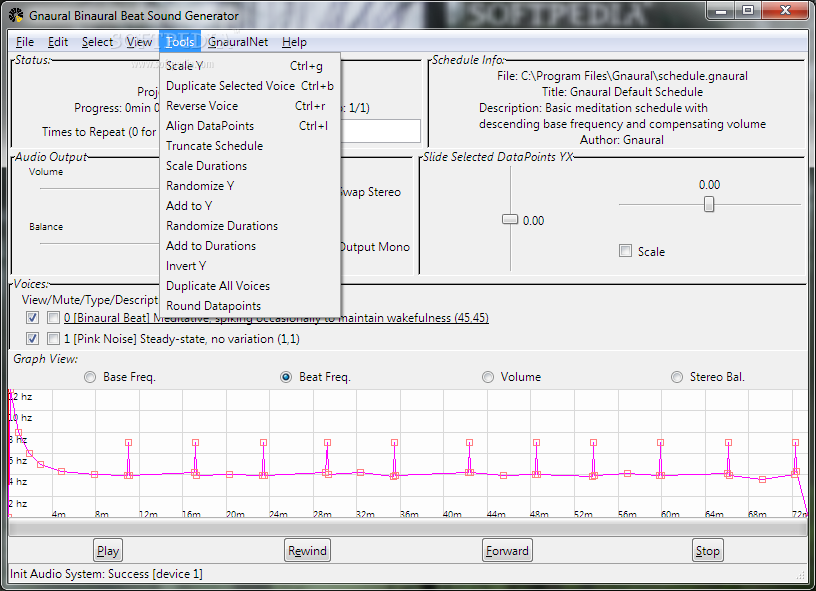Toggle mute checkbox for Binaural Beat voice
This screenshot has height=591, width=816.
(x=53, y=318)
